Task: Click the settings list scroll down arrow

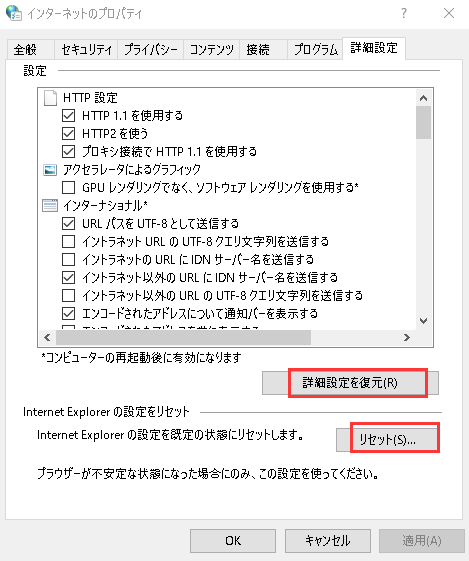Action: (x=424, y=321)
